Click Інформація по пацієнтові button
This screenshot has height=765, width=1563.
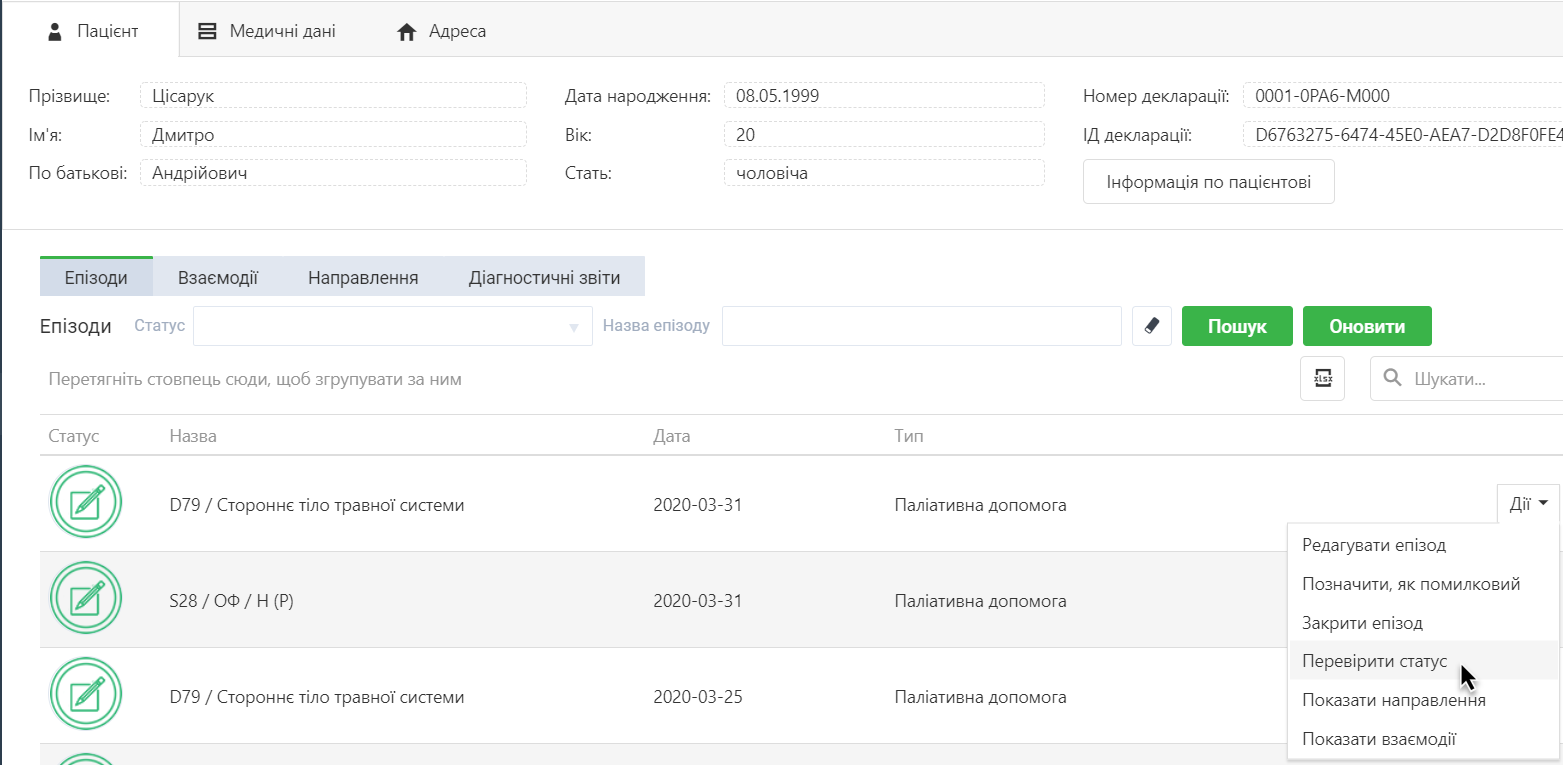click(1208, 182)
